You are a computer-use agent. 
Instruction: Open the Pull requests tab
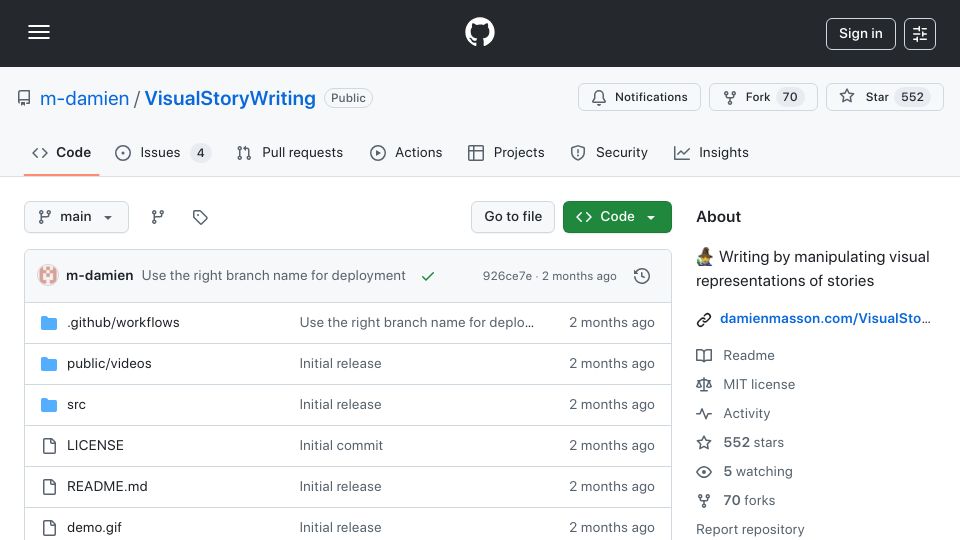click(290, 152)
